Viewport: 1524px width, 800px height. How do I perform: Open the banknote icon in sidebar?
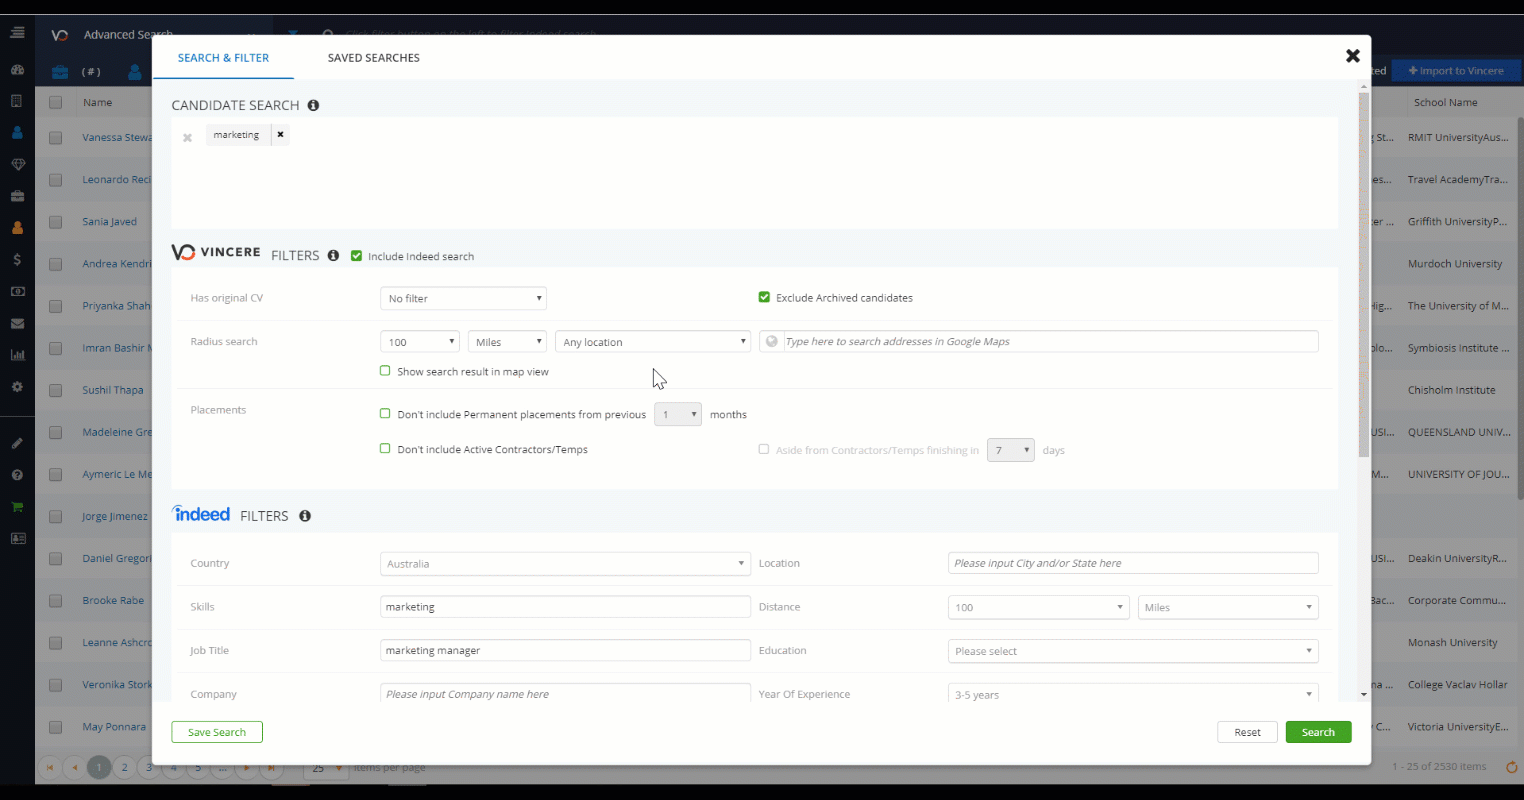point(17,291)
